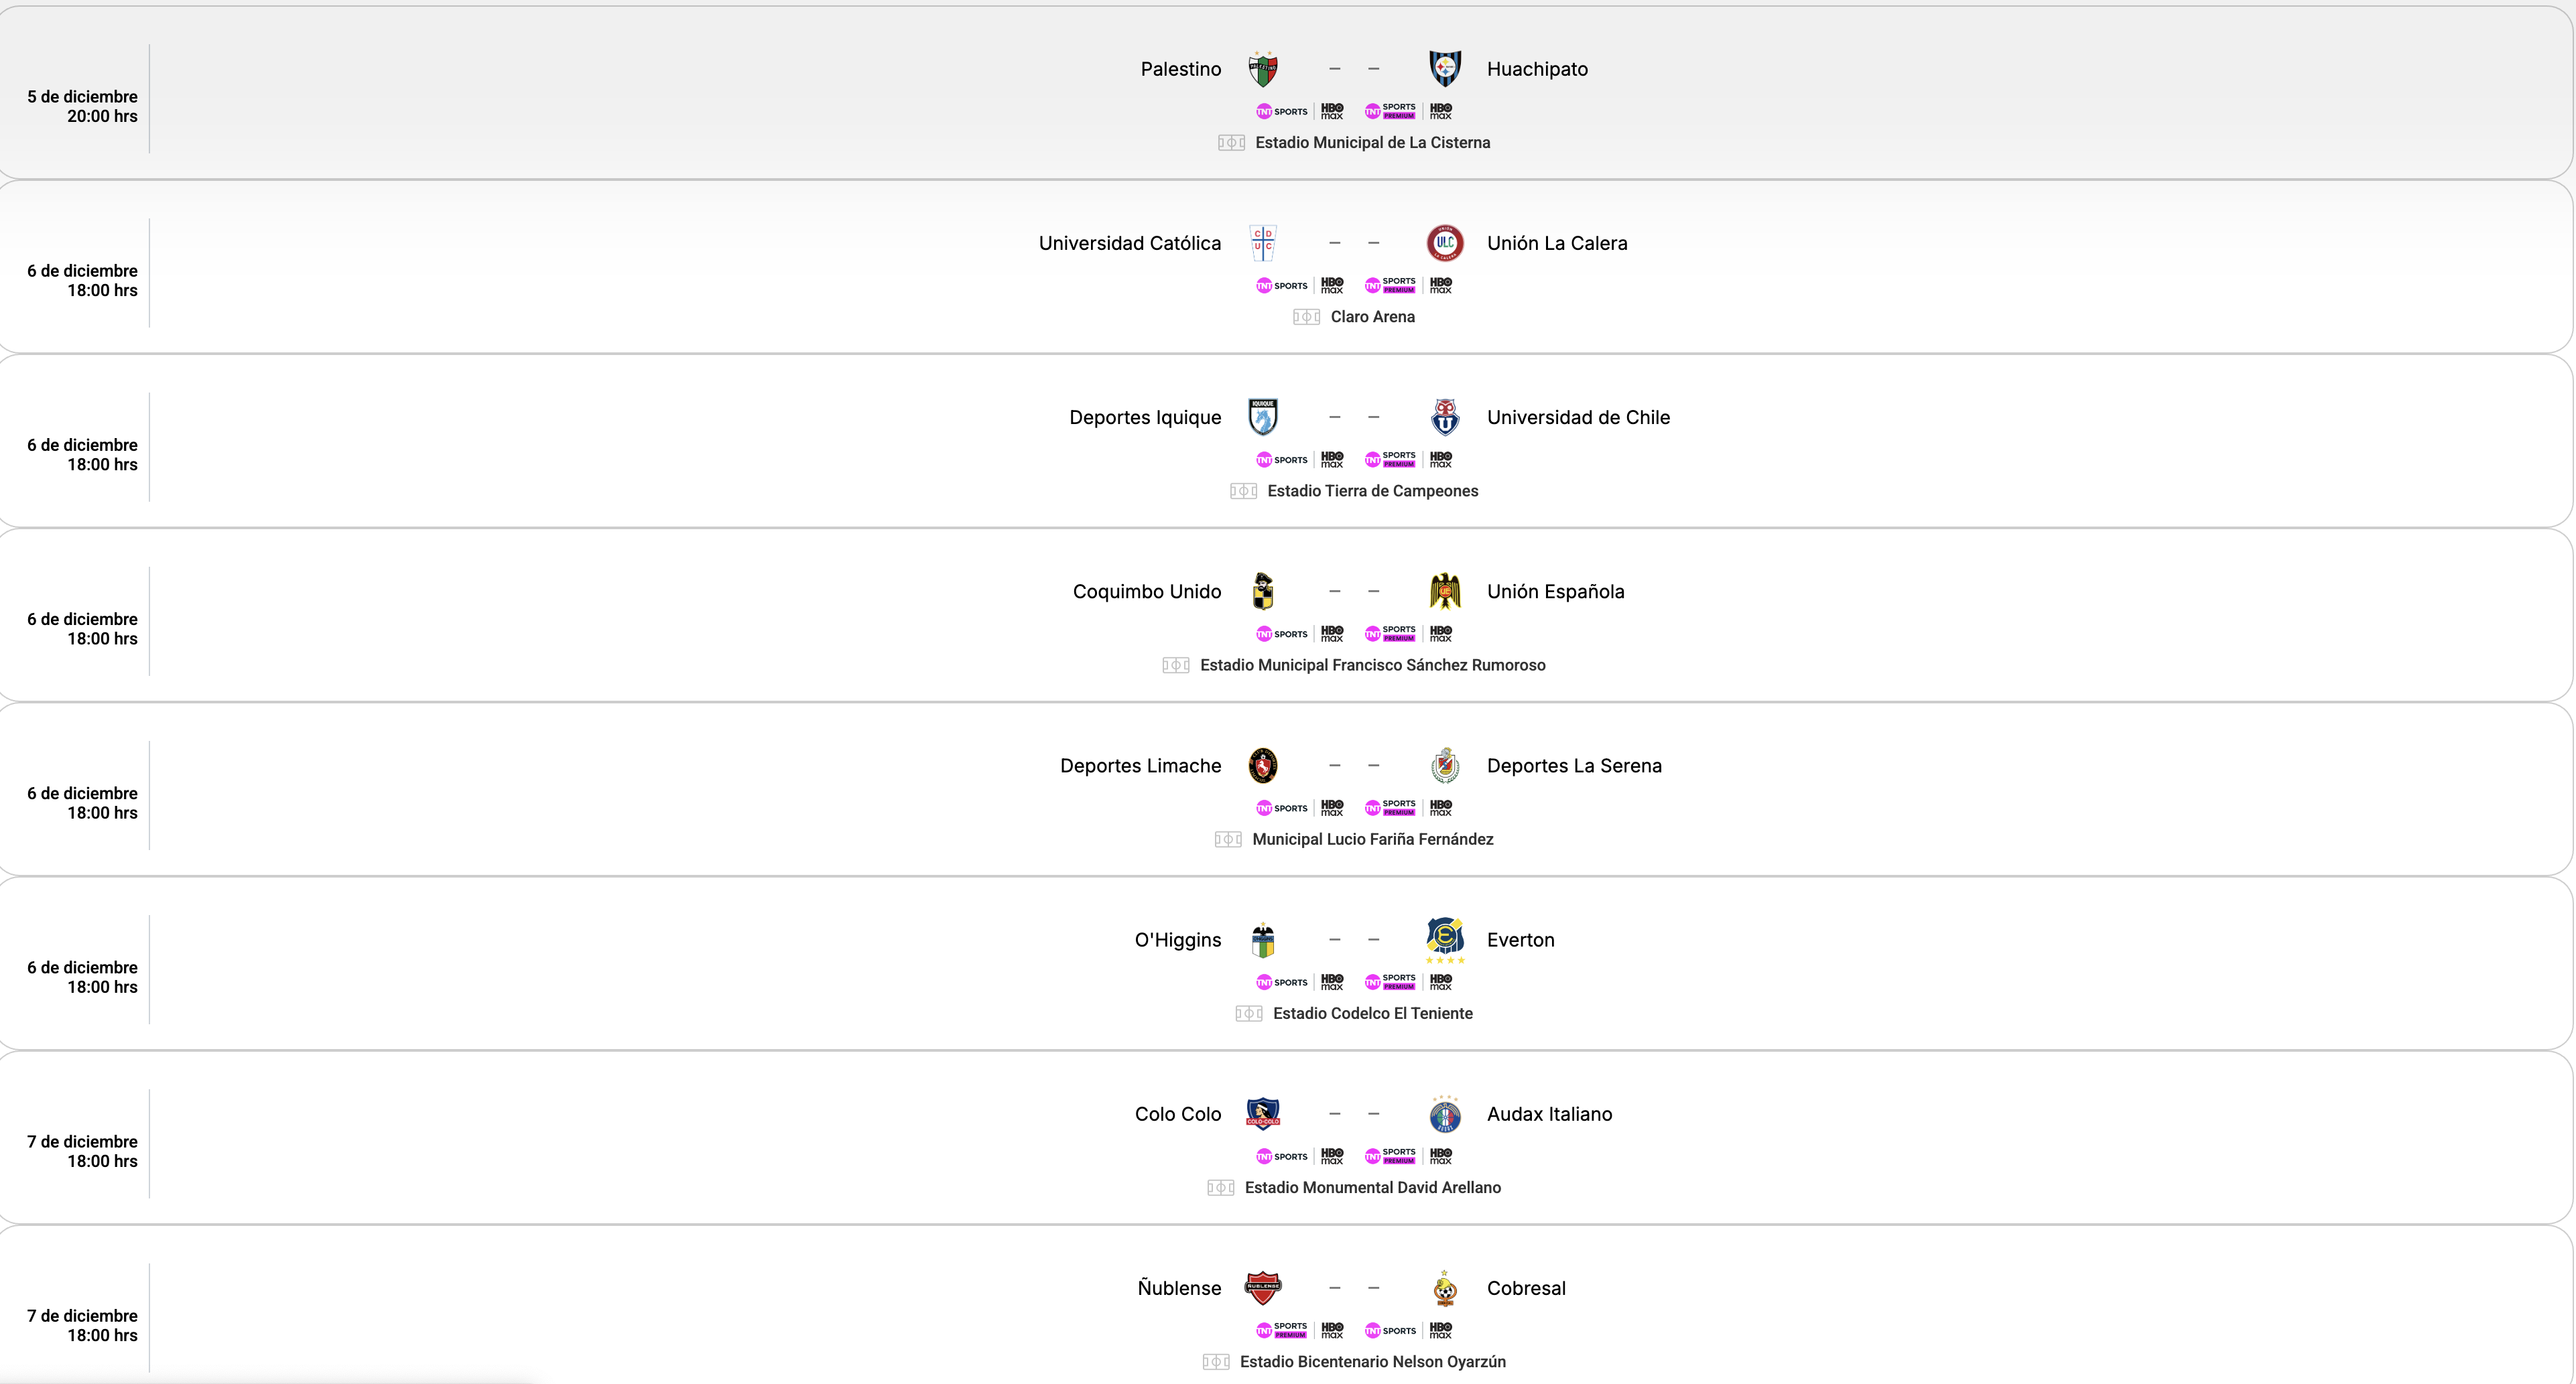Click Deportes La Serena team crest

(1445, 766)
